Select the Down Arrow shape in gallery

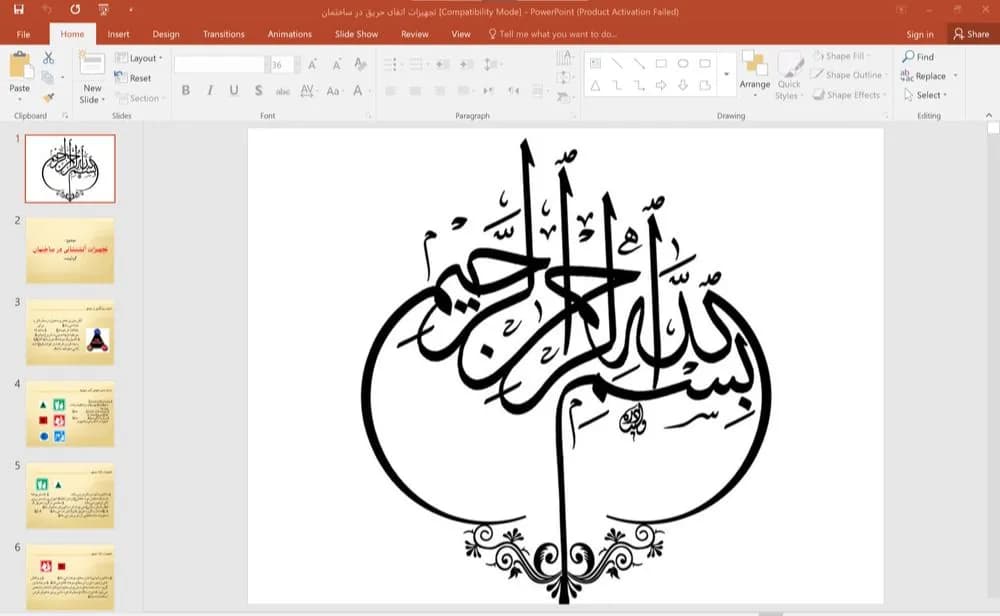682,85
